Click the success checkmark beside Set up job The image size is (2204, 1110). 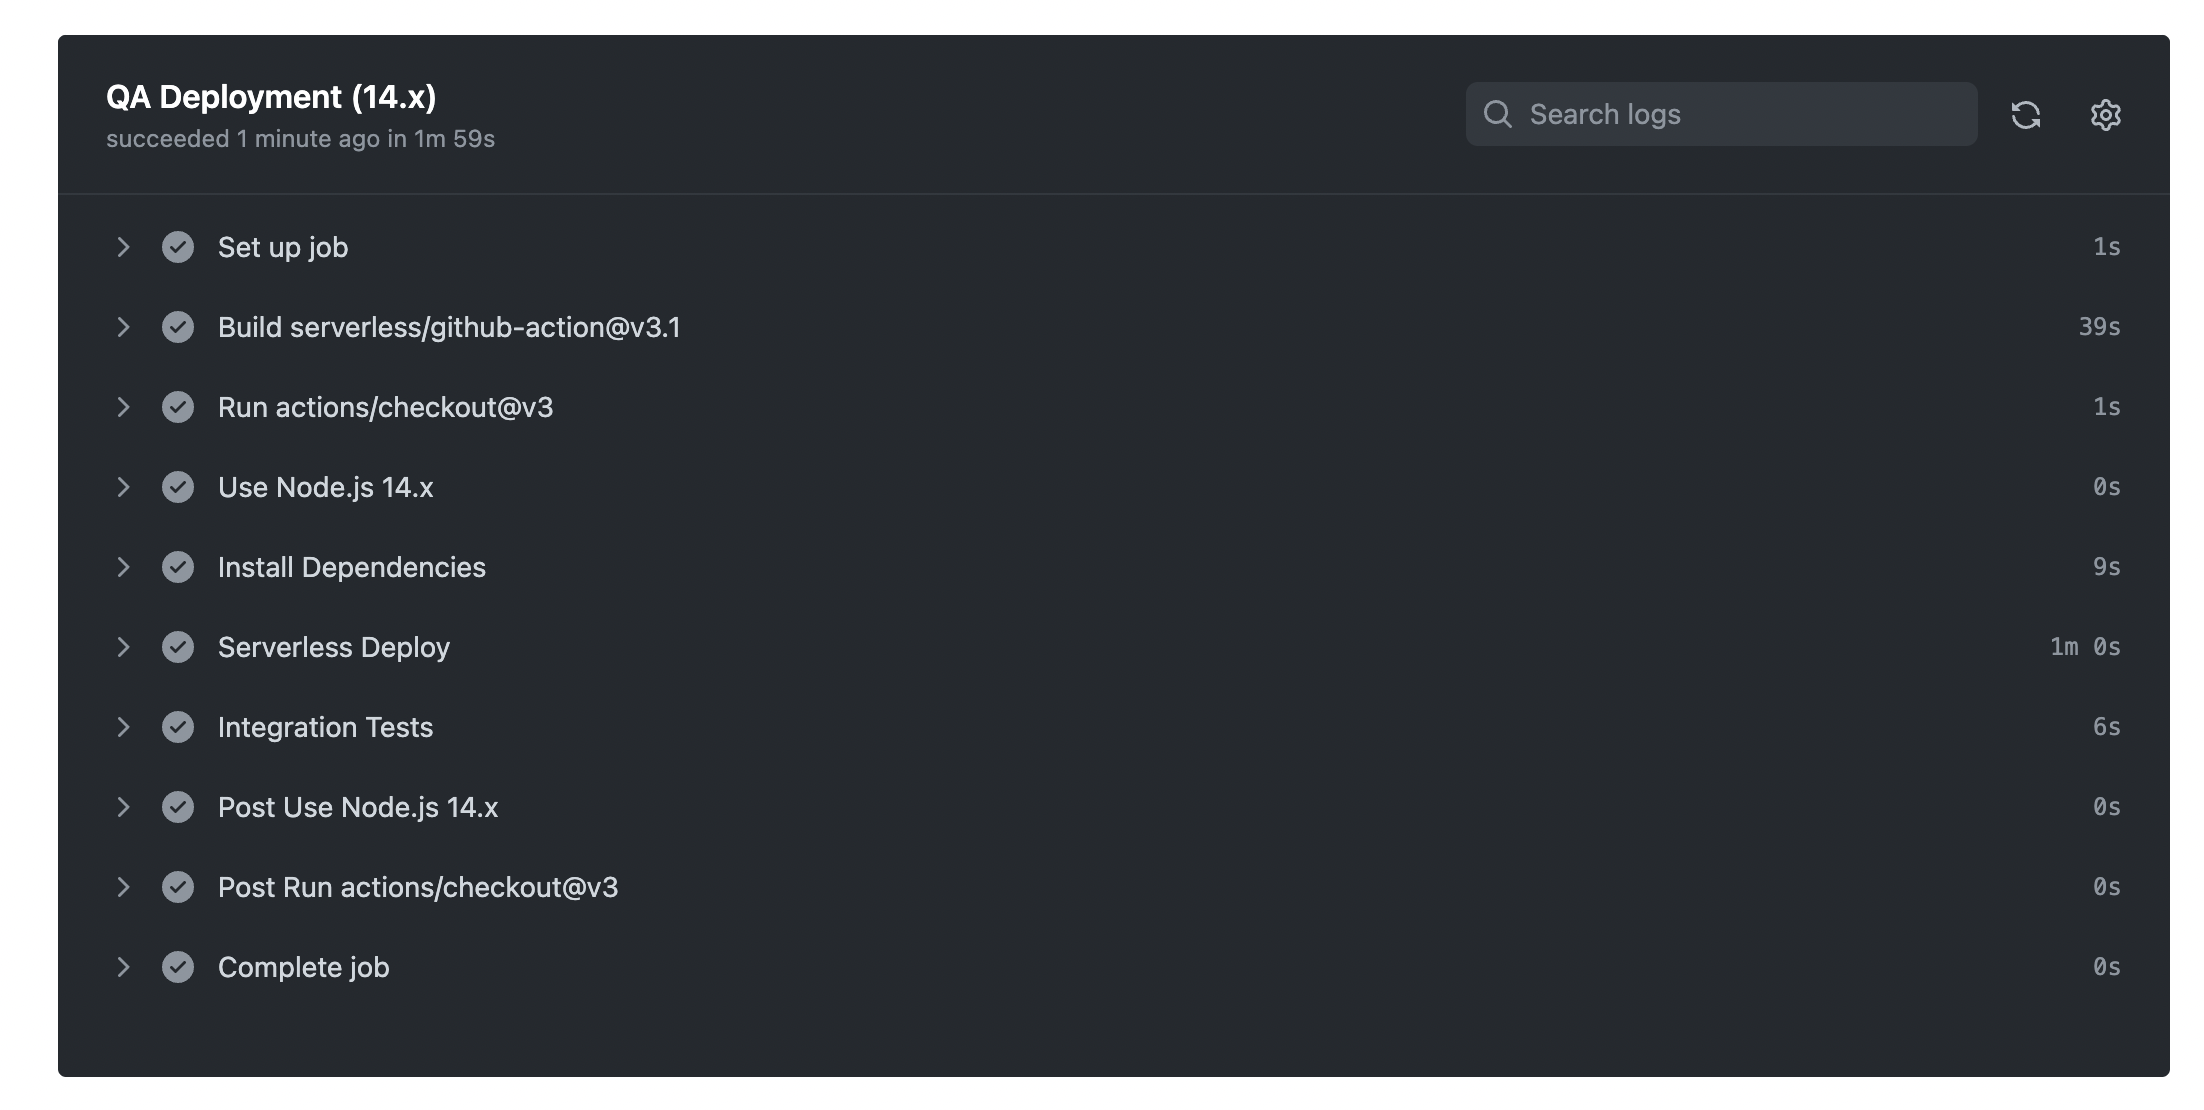[x=178, y=247]
